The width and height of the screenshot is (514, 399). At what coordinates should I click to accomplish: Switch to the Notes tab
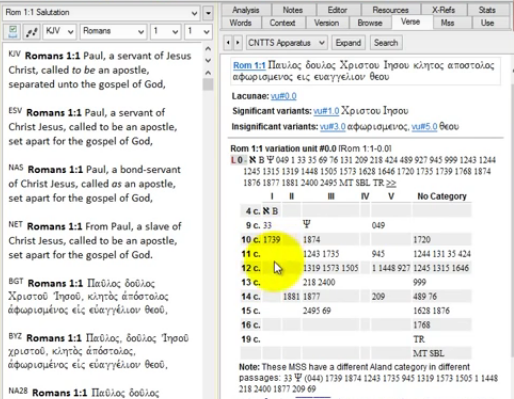coord(293,10)
